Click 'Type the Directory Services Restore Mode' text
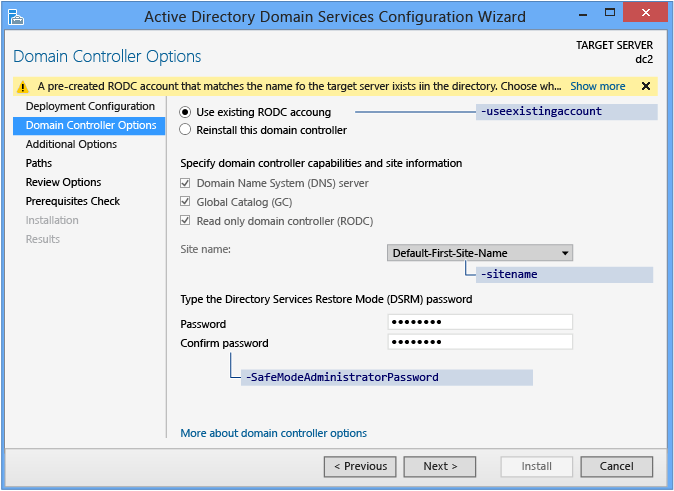The image size is (674, 491). [x=326, y=299]
